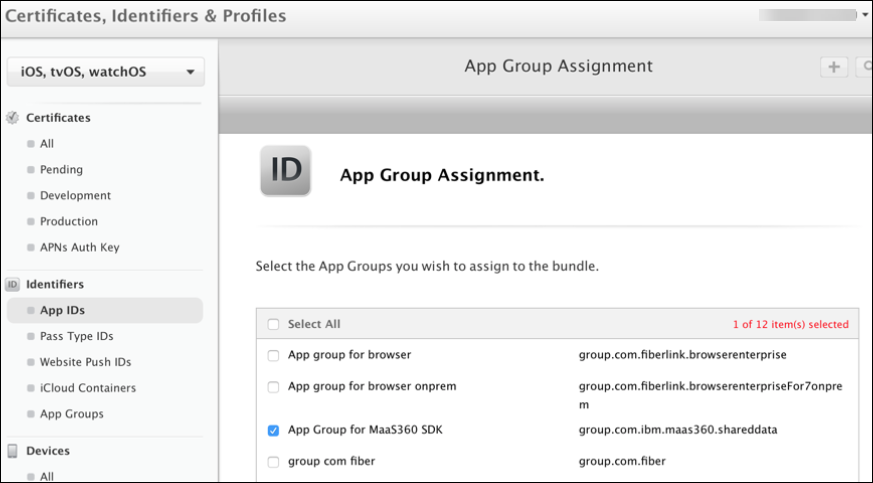Open Pass Type IDs

pos(76,336)
